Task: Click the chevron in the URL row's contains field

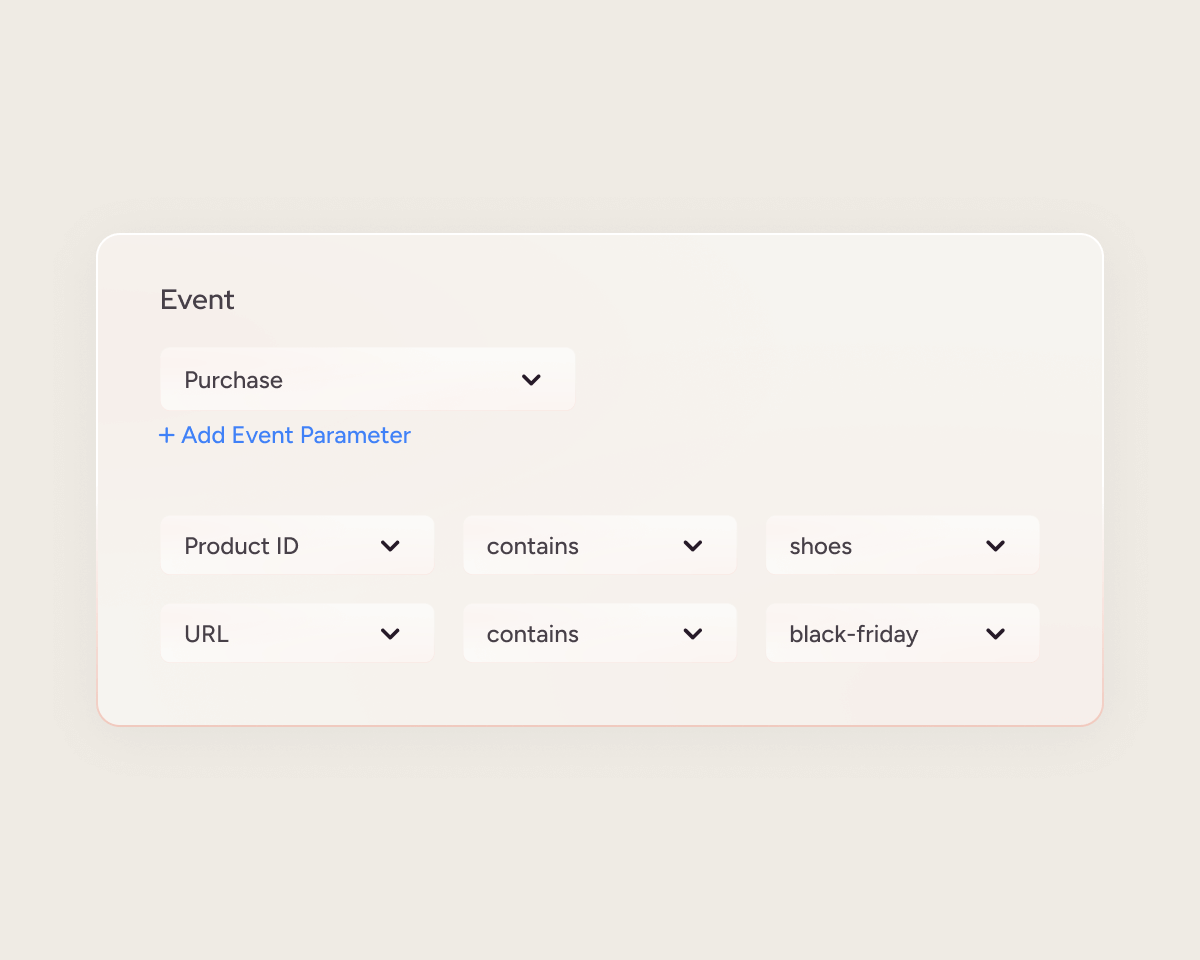Action: pos(693,634)
